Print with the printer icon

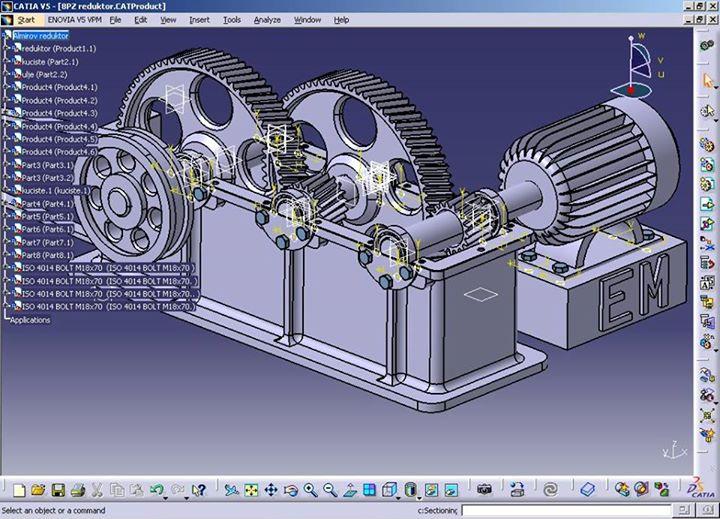[x=78, y=490]
